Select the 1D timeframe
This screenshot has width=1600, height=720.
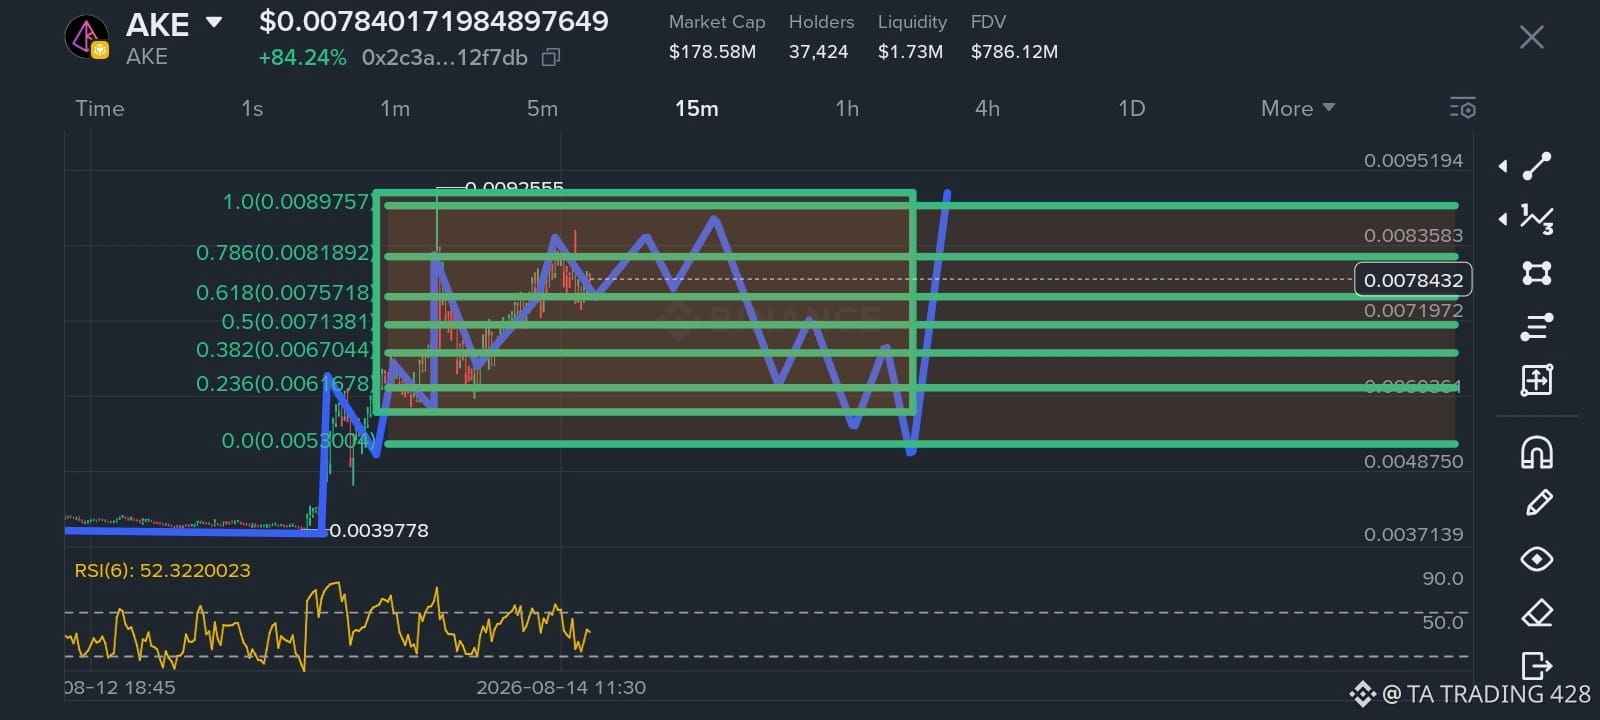(x=1131, y=108)
